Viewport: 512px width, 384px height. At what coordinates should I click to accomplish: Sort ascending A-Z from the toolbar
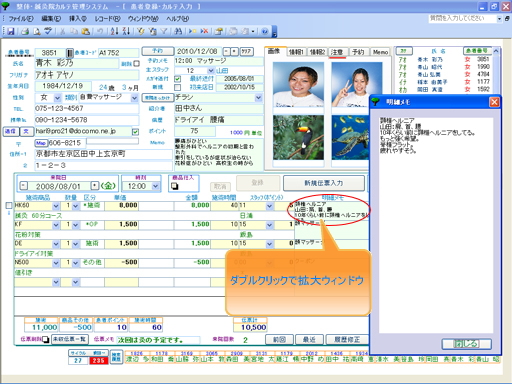click(x=114, y=31)
